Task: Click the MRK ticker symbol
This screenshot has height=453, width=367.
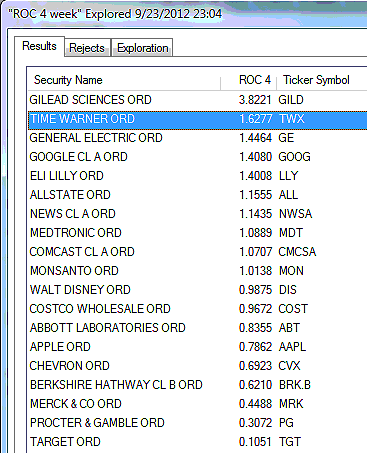Action: (x=291, y=404)
